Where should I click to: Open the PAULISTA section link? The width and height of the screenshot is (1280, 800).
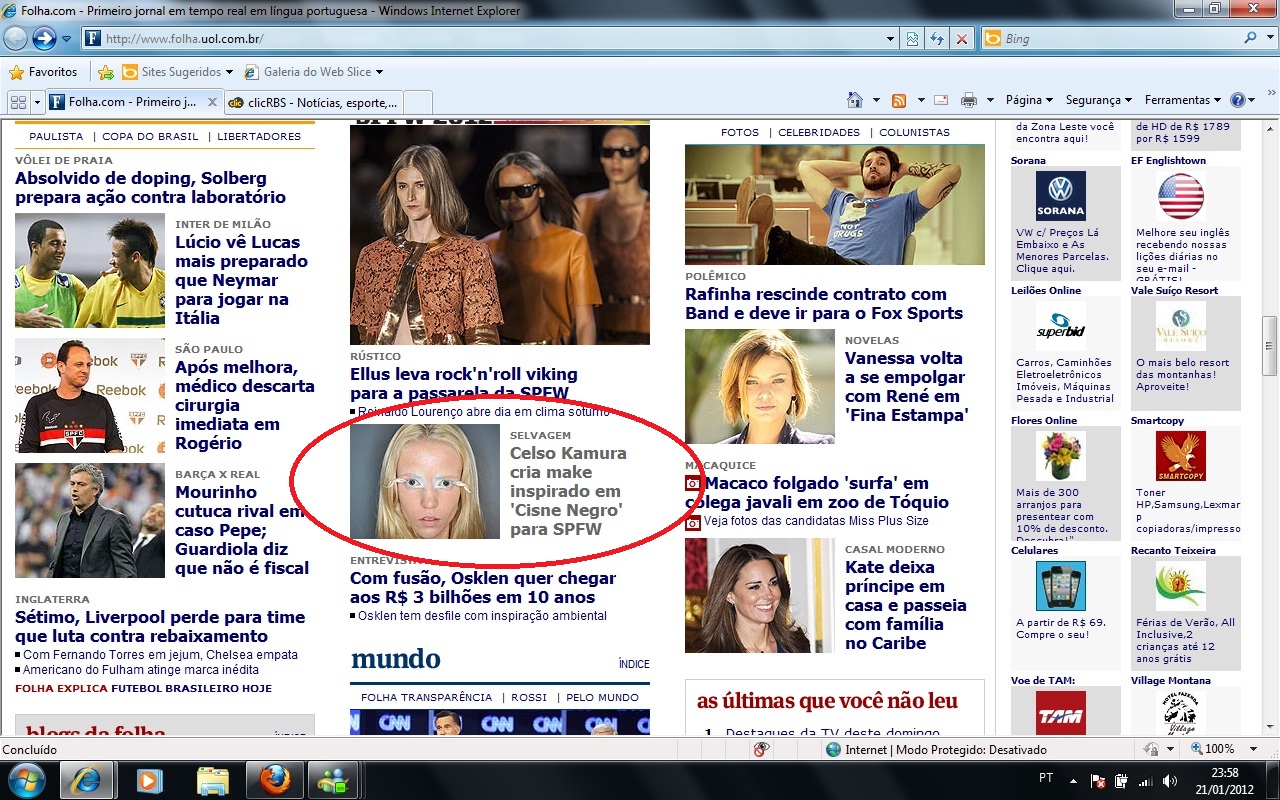click(x=56, y=136)
